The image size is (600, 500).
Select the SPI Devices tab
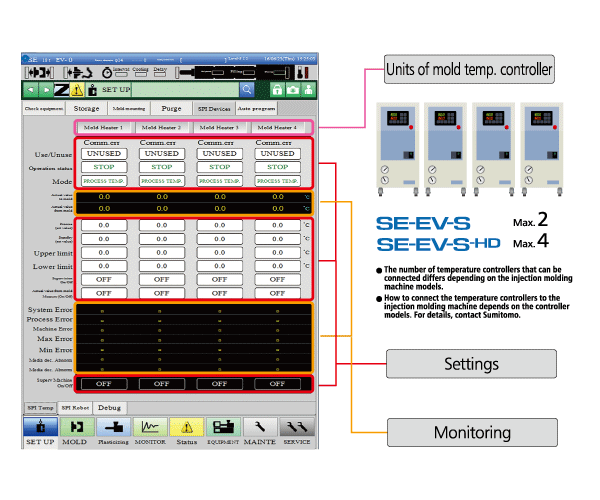[x=214, y=109]
